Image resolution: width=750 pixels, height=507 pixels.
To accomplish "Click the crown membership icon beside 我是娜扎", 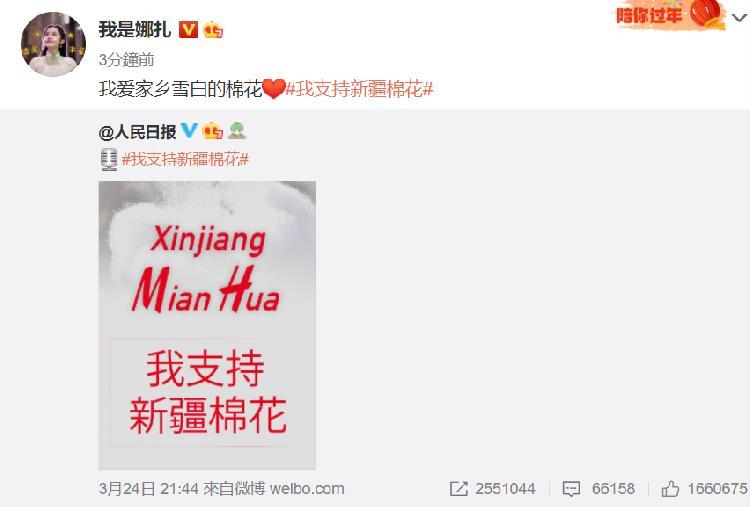I will tap(213, 30).
